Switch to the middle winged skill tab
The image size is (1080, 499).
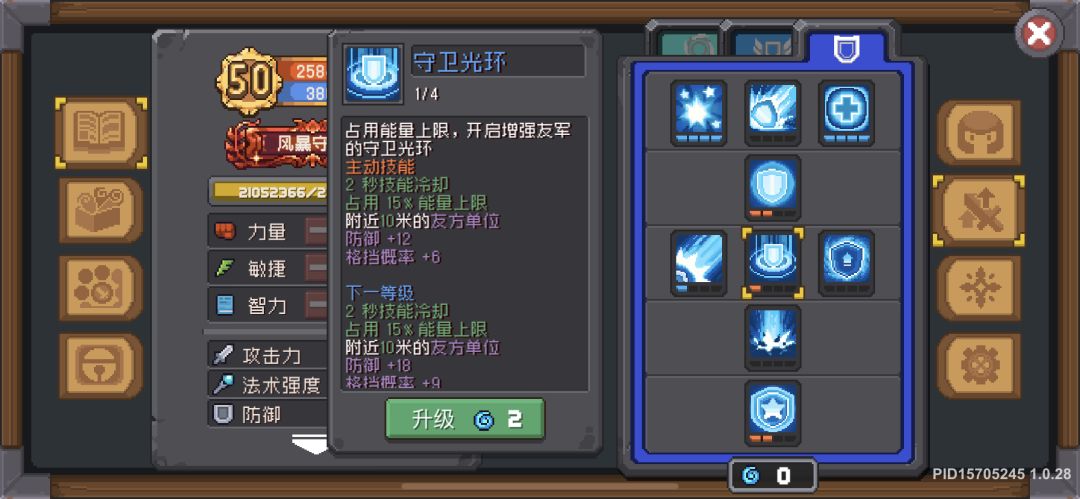click(762, 45)
